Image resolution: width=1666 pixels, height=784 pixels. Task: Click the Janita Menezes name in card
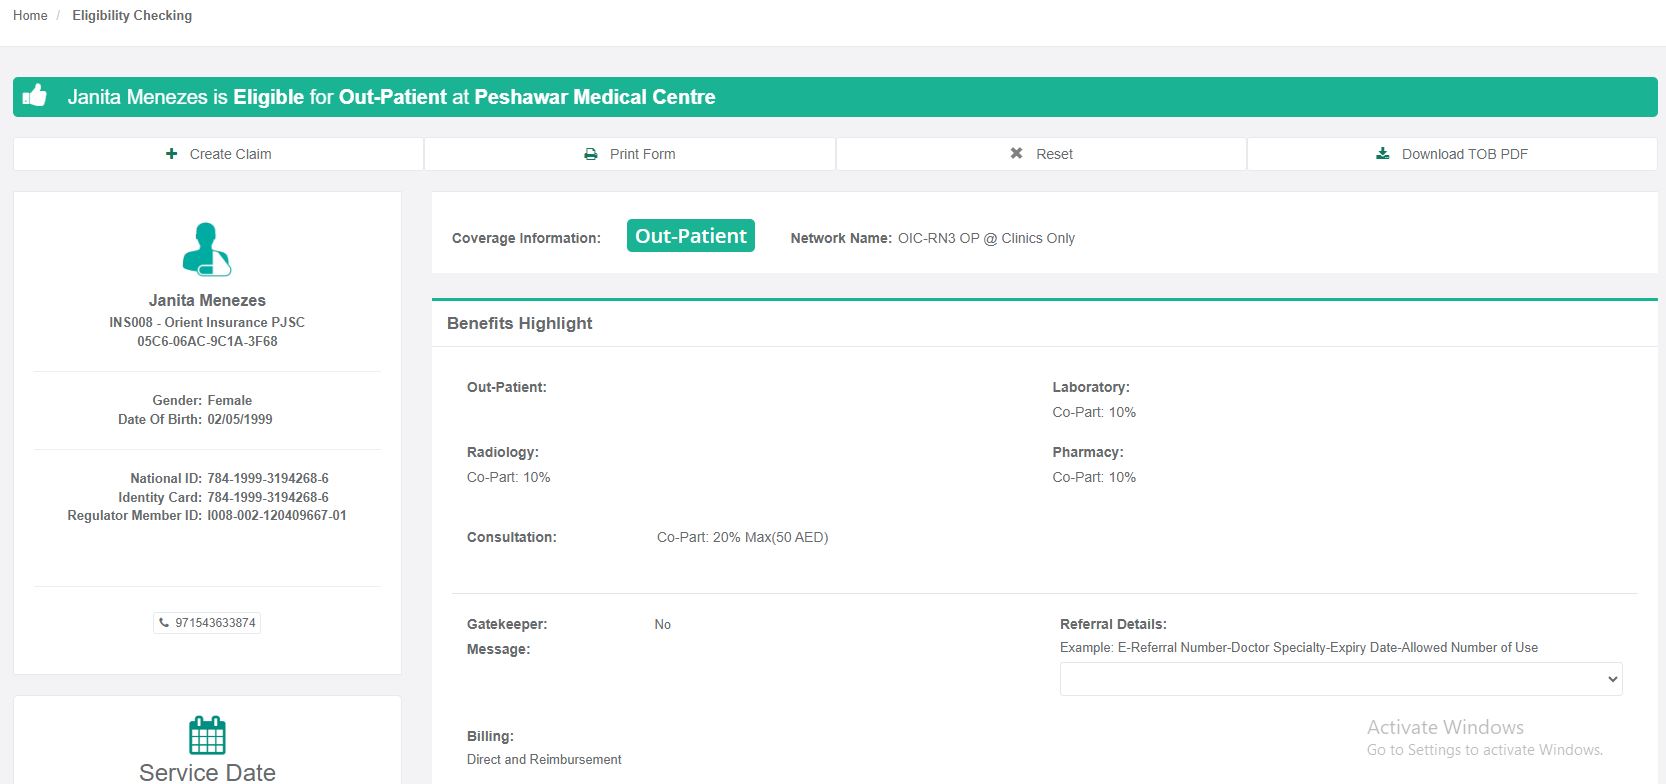click(x=207, y=300)
